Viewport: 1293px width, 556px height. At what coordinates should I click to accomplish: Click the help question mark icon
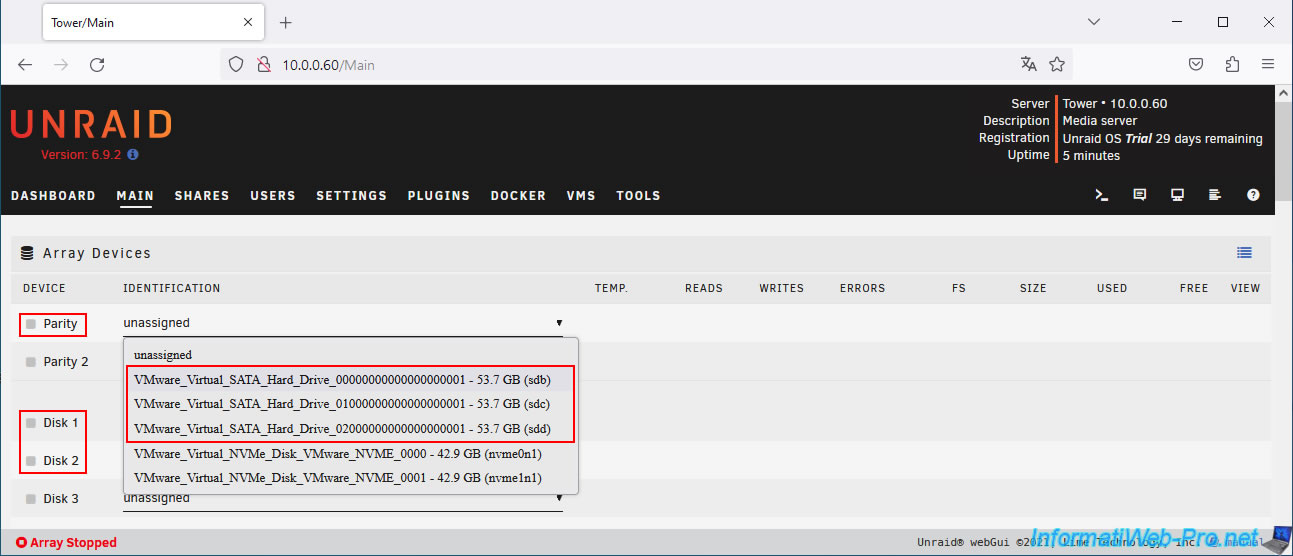[1253, 195]
